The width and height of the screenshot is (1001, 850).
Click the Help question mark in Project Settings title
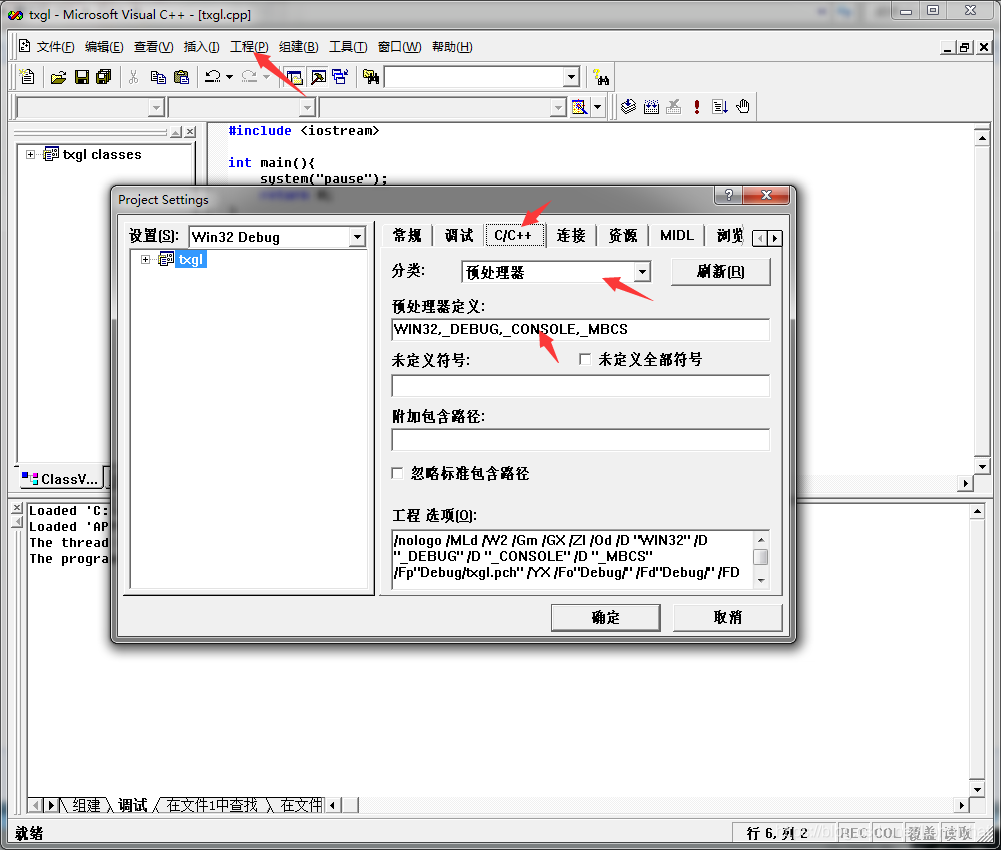click(x=728, y=195)
